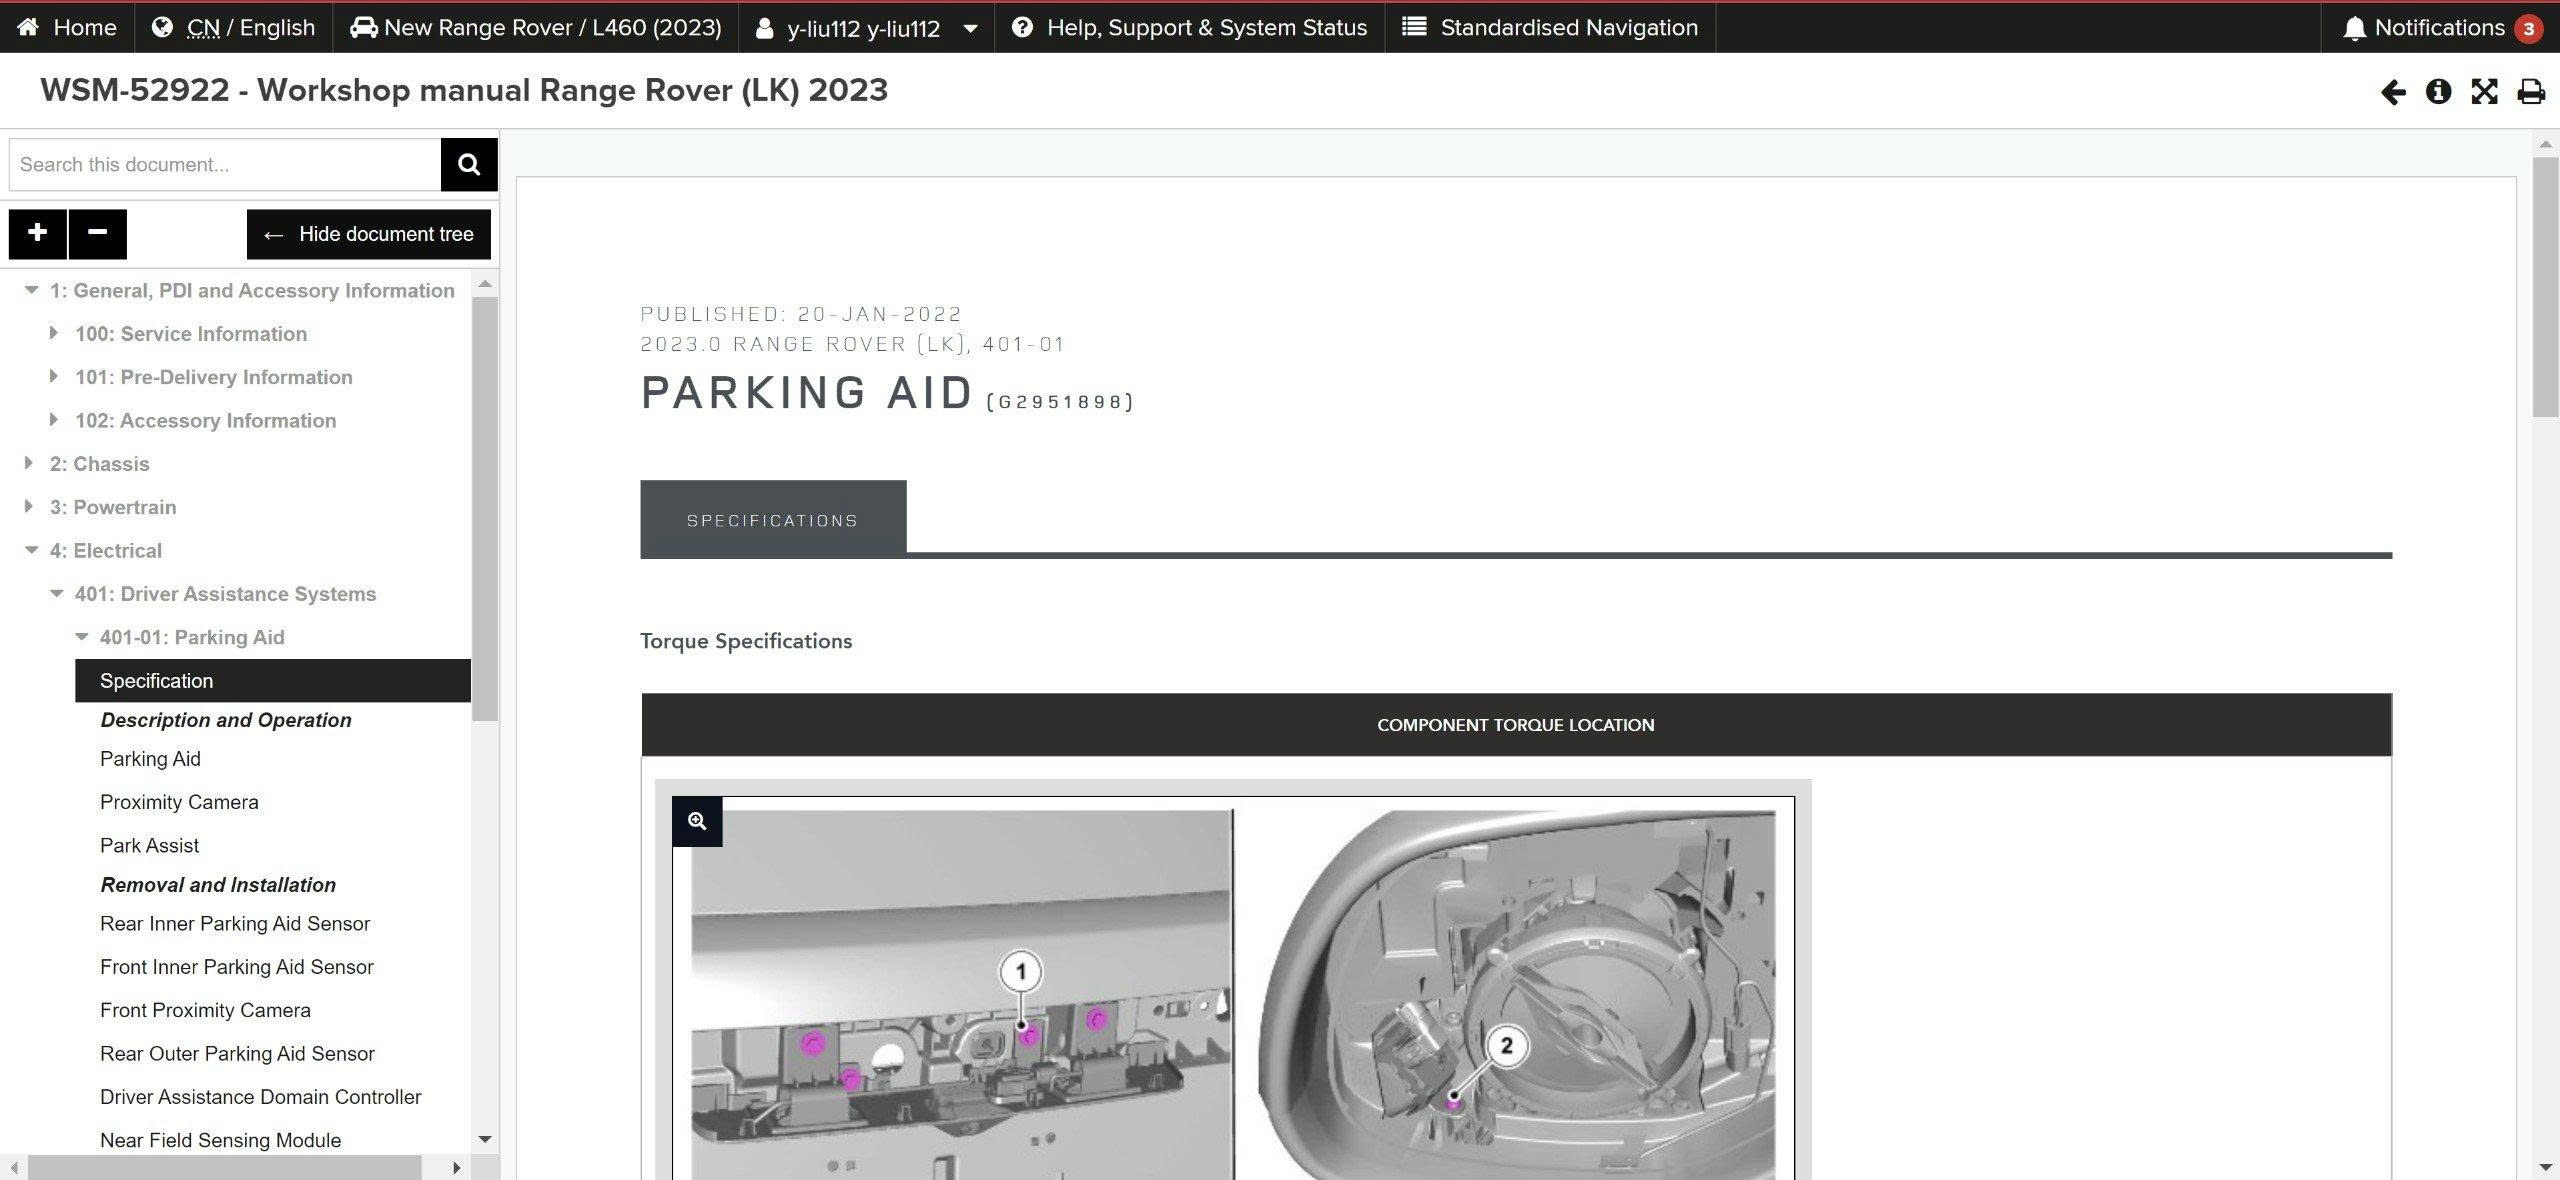View document information via the info icon
The image size is (2560, 1180).
coord(2438,91)
